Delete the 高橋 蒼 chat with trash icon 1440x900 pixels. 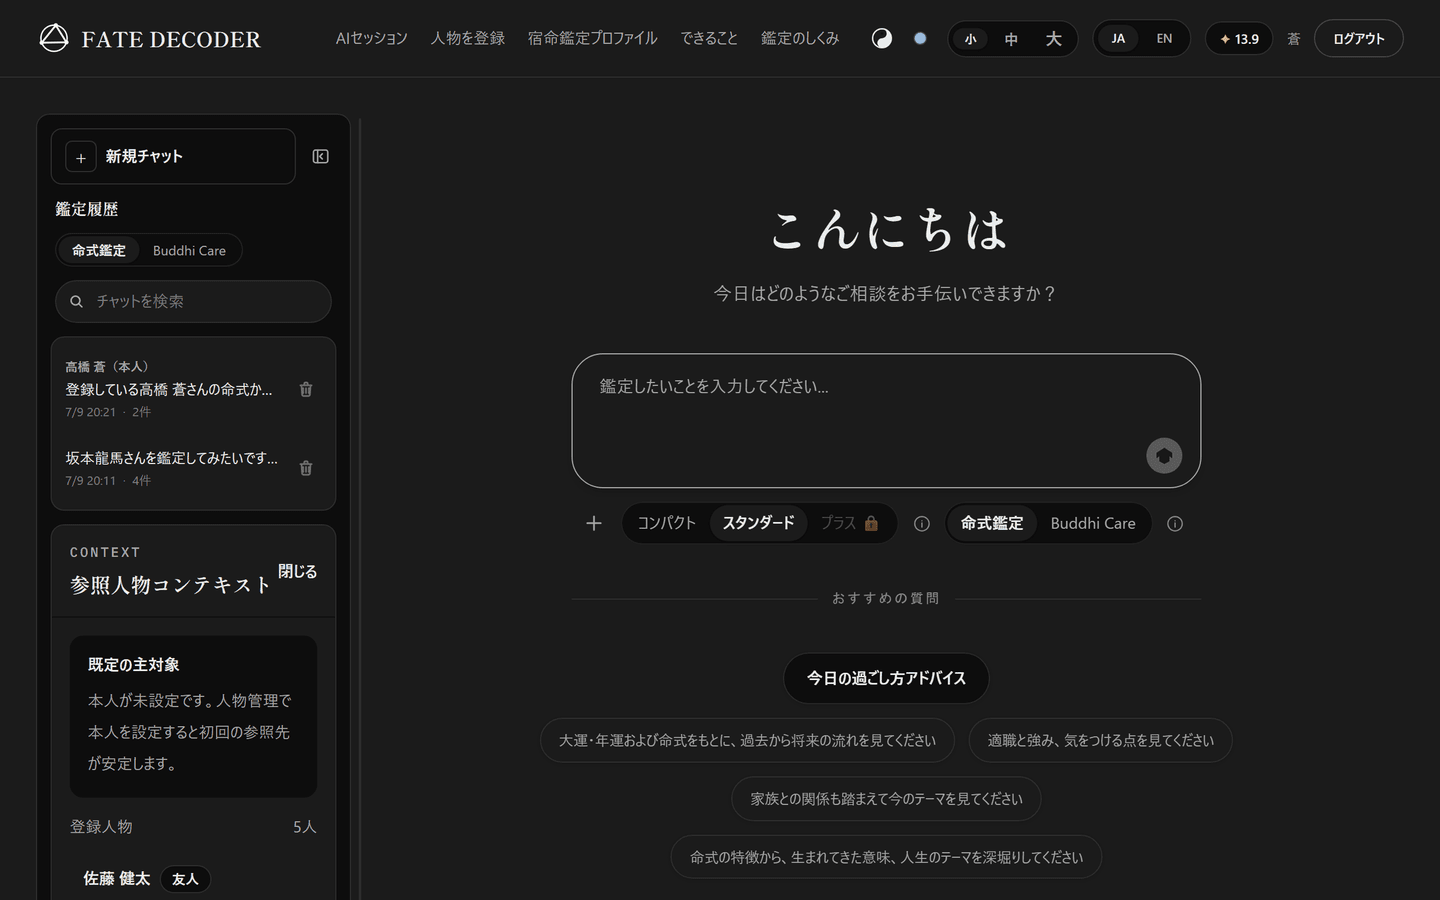[306, 389]
